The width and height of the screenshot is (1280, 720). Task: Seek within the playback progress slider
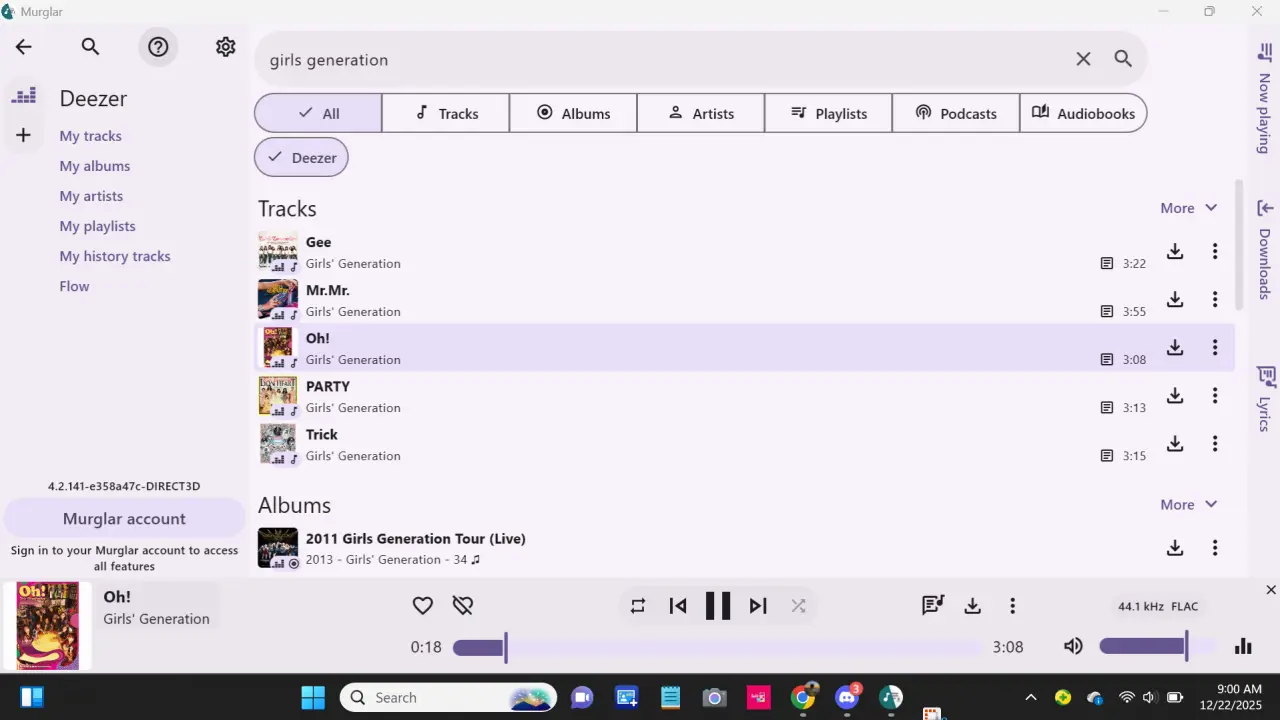[x=717, y=647]
